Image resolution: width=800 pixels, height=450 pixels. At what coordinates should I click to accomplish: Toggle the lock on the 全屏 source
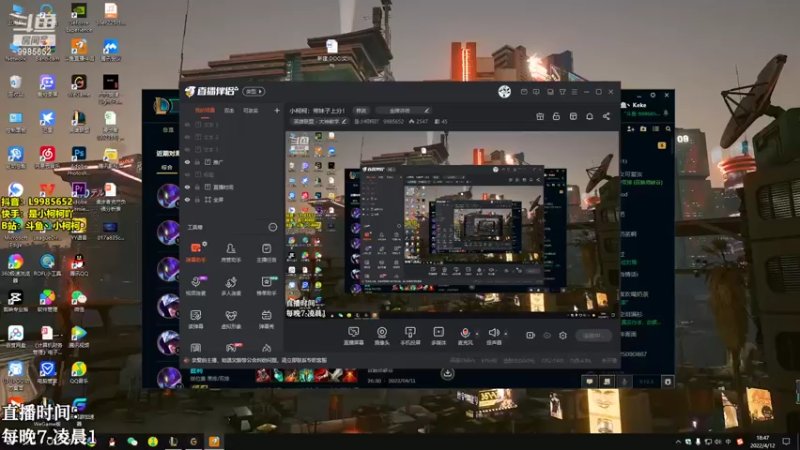pos(197,200)
